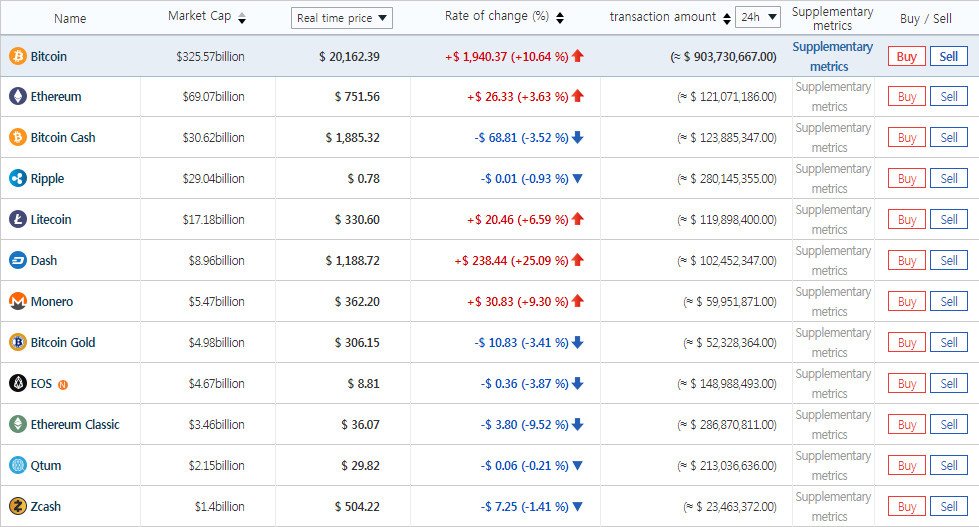Sort by Market Cap column arrows
The height and width of the screenshot is (527, 979).
(242, 19)
